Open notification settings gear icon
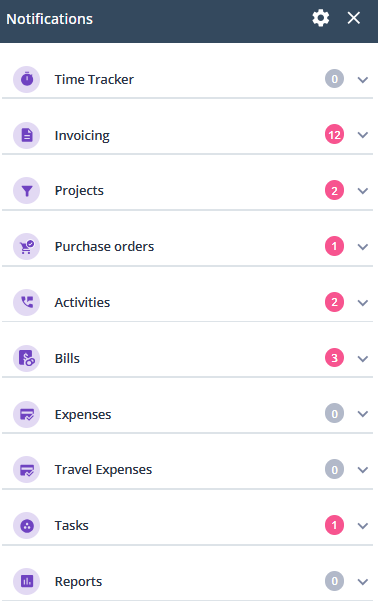378x604 pixels. (x=321, y=18)
